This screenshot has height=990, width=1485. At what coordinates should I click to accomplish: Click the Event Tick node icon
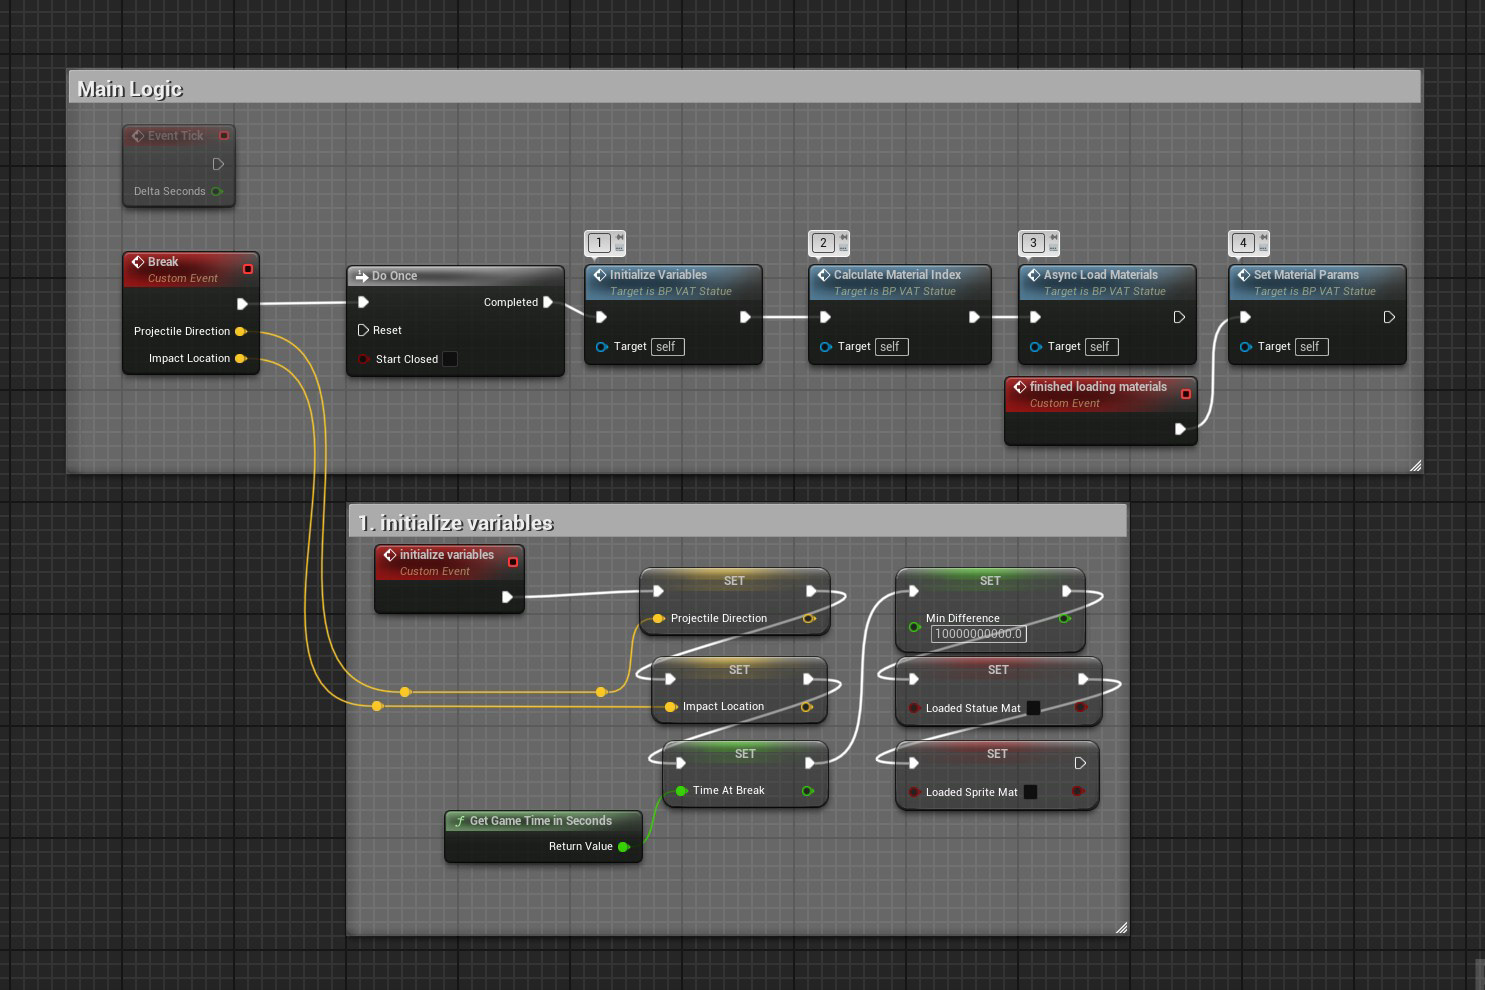tap(138, 136)
